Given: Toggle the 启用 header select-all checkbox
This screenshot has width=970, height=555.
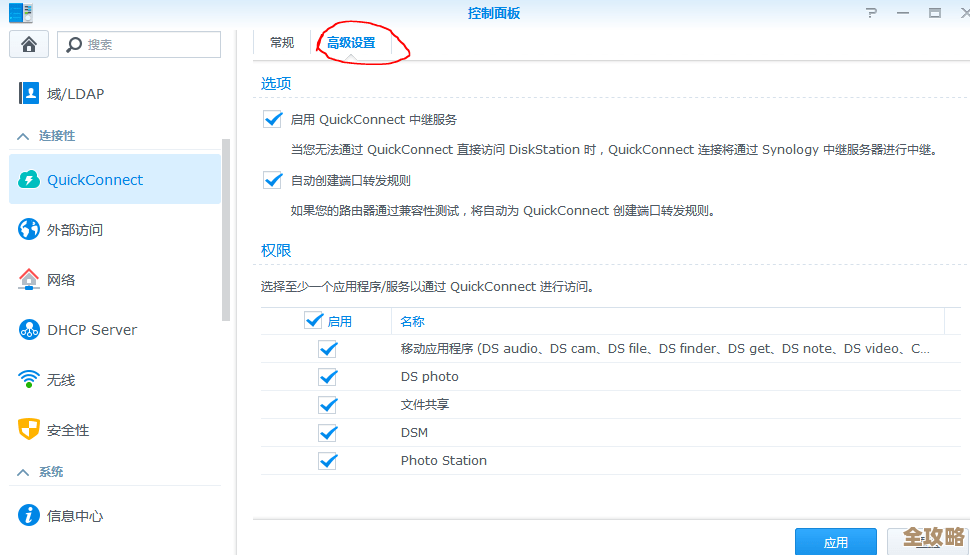Looking at the screenshot, I should pos(314,321).
